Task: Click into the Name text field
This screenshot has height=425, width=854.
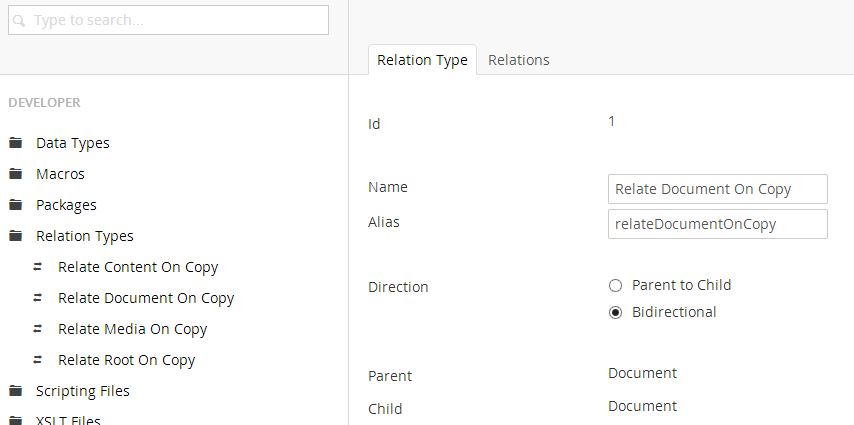Action: tap(717, 189)
